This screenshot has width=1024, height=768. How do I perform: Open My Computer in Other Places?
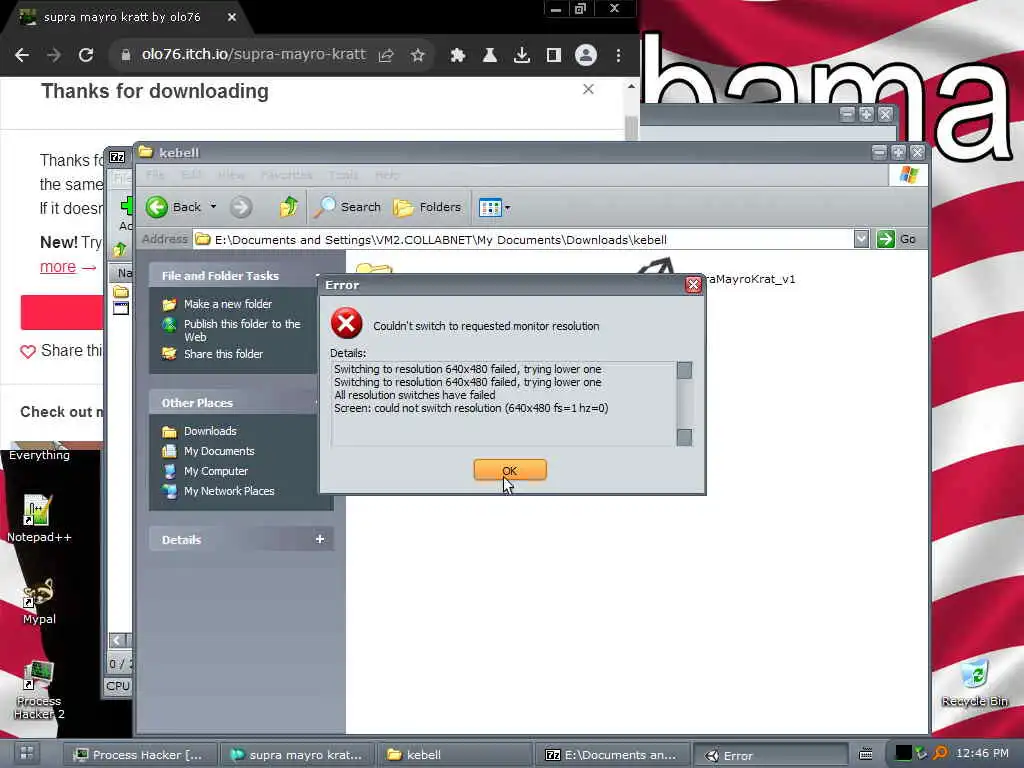tap(216, 471)
